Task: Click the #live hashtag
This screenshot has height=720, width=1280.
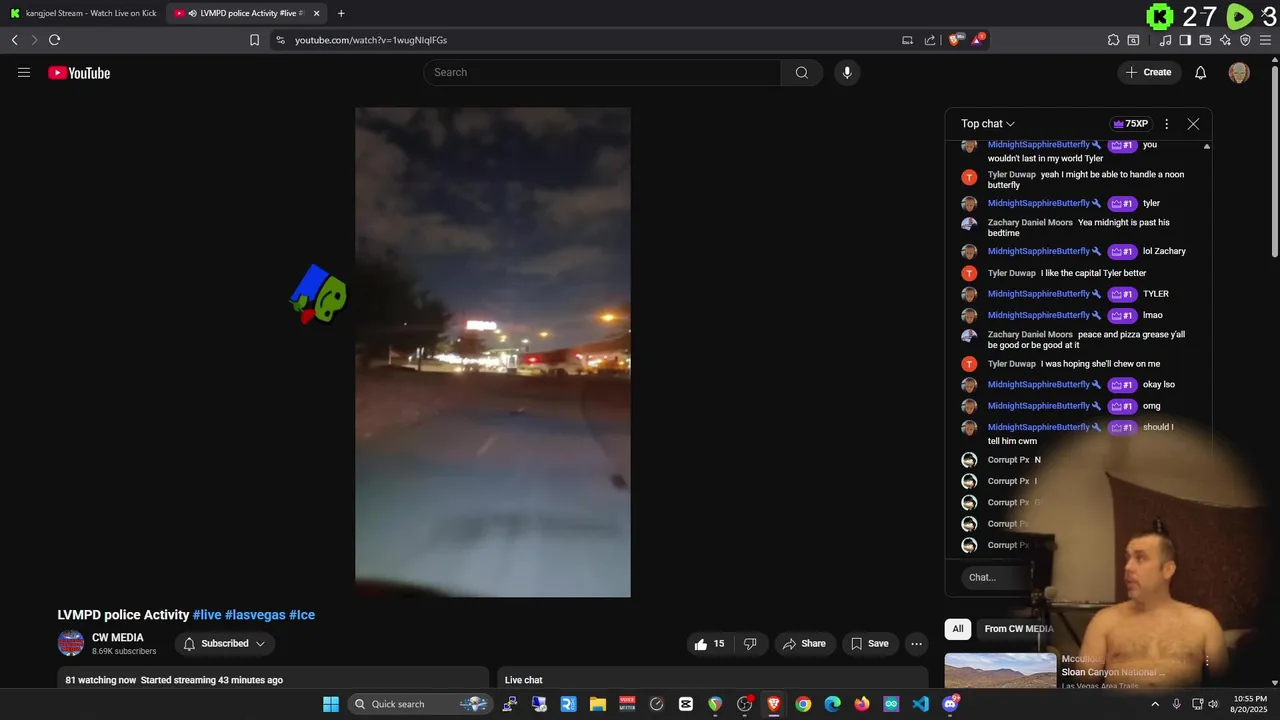Action: (207, 615)
